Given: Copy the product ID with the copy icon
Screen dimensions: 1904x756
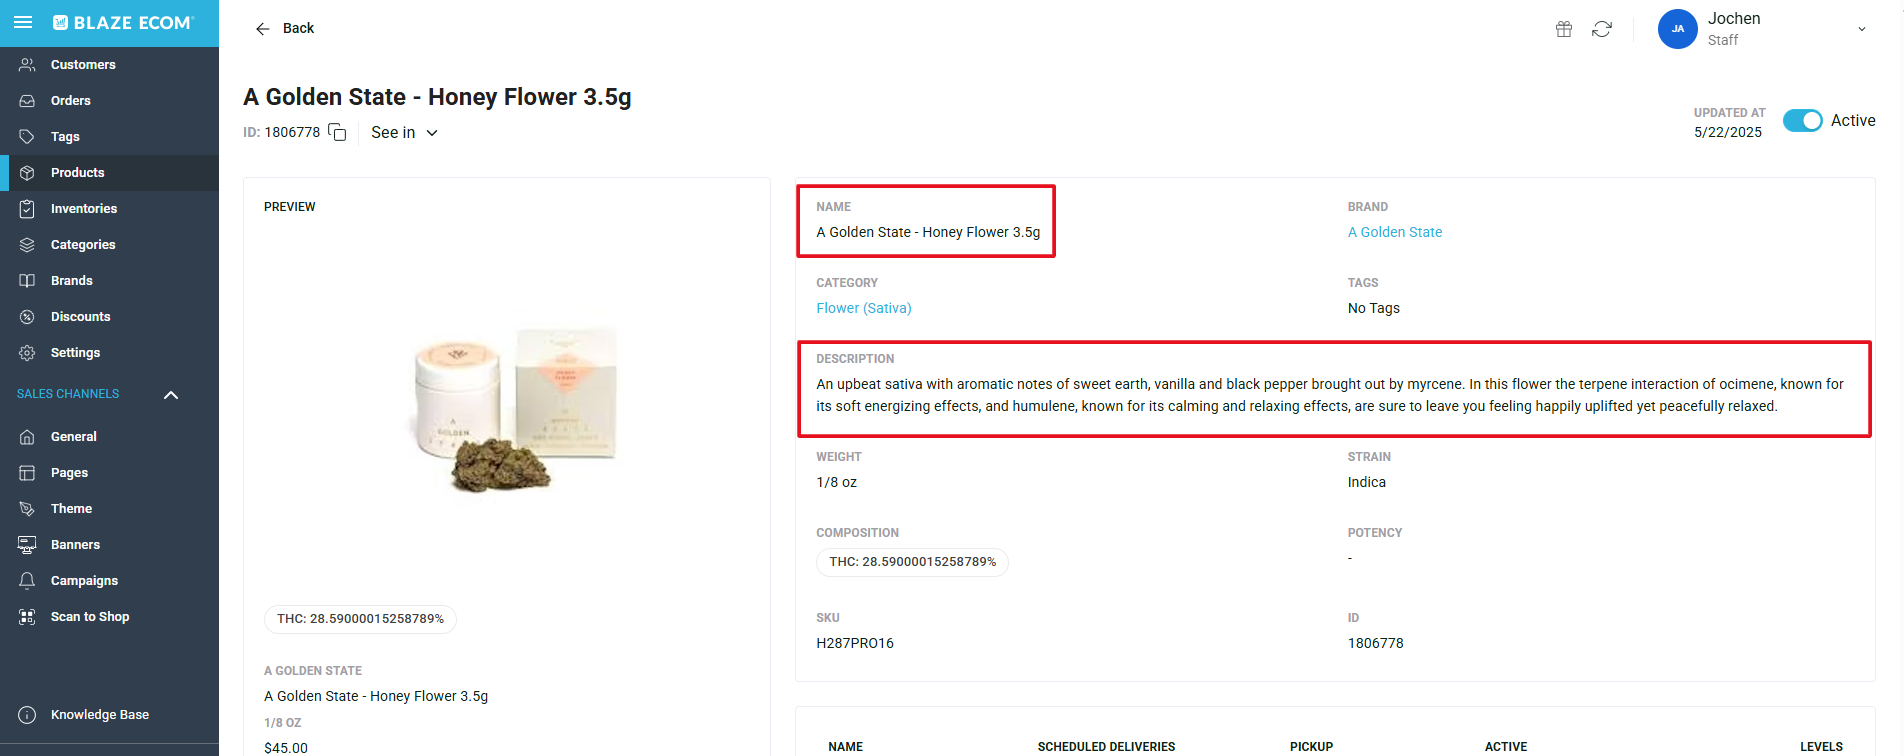Looking at the screenshot, I should [337, 132].
